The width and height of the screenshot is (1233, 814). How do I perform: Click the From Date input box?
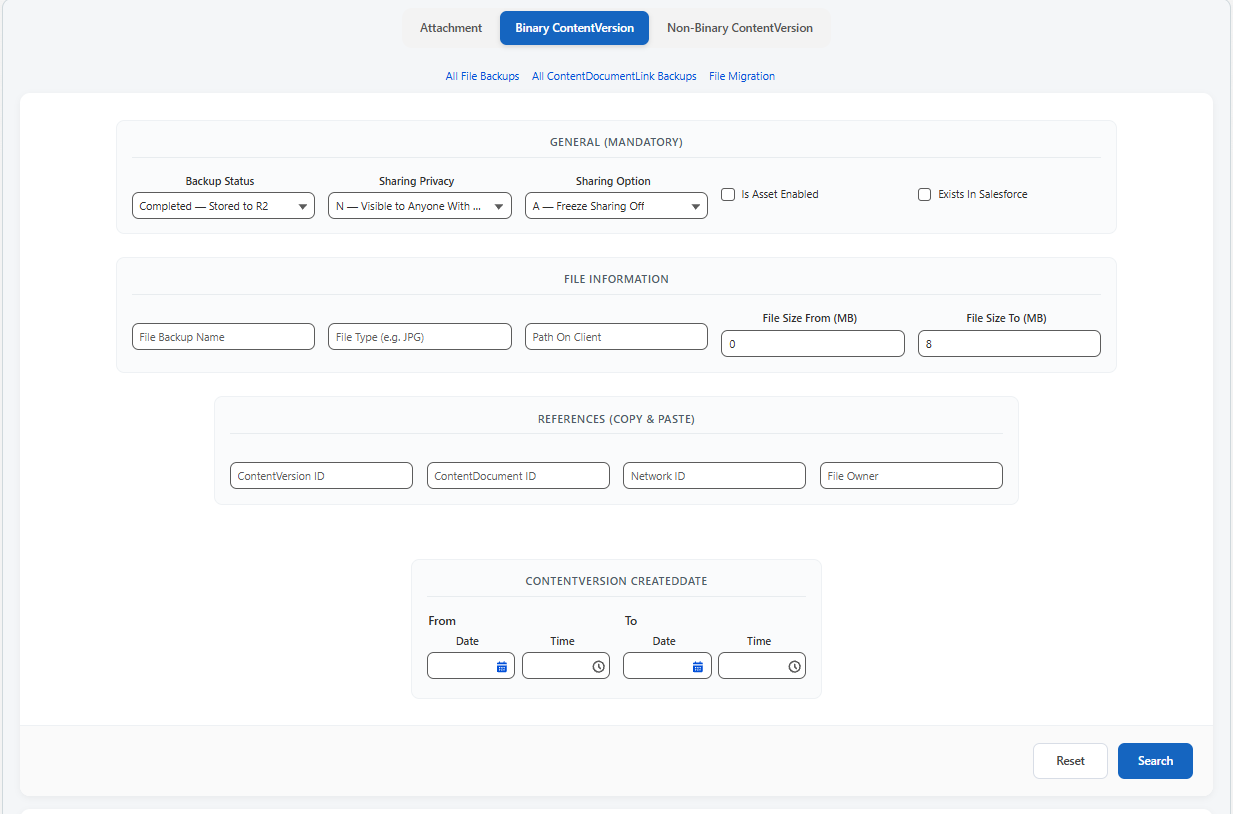[x=470, y=666]
